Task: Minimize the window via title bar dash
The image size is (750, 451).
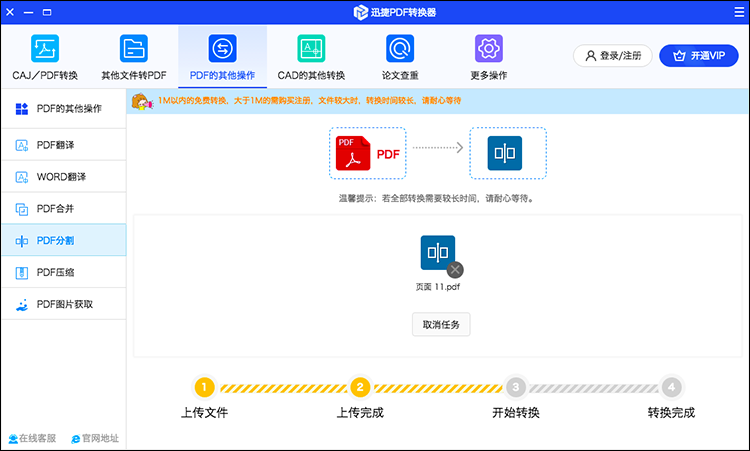Action: 28,12
